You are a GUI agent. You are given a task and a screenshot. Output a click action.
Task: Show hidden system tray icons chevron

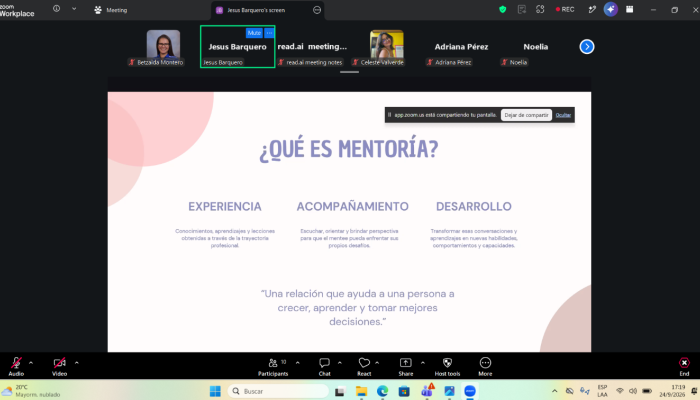[554, 391]
